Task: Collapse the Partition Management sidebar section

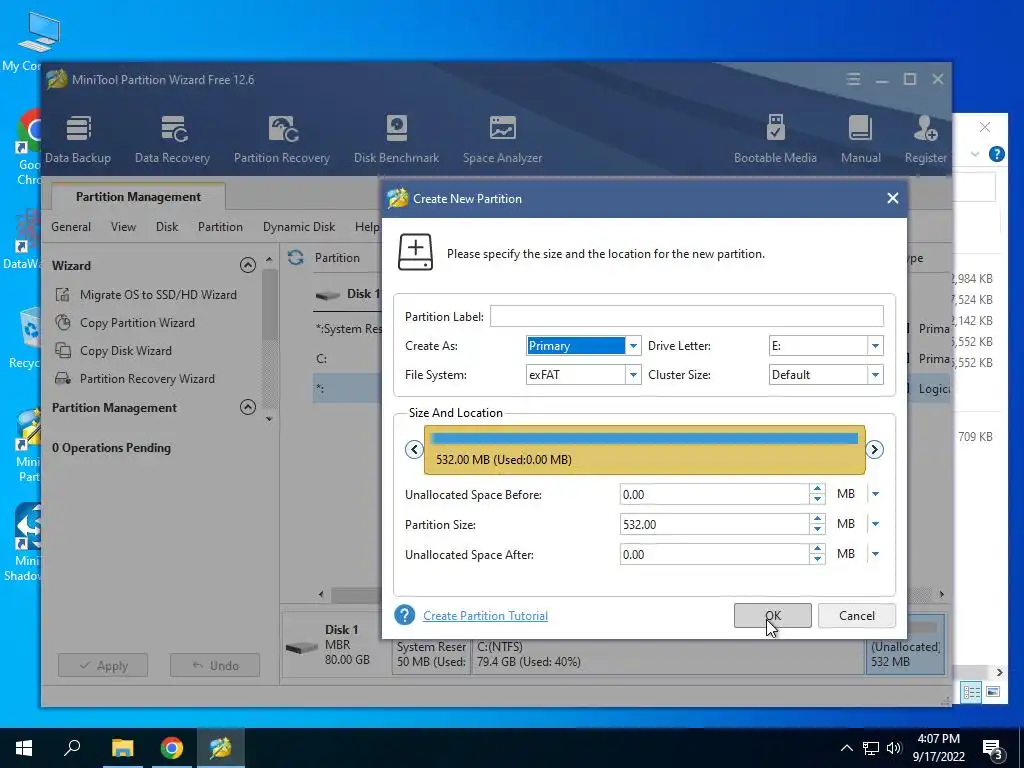Action: coord(248,408)
